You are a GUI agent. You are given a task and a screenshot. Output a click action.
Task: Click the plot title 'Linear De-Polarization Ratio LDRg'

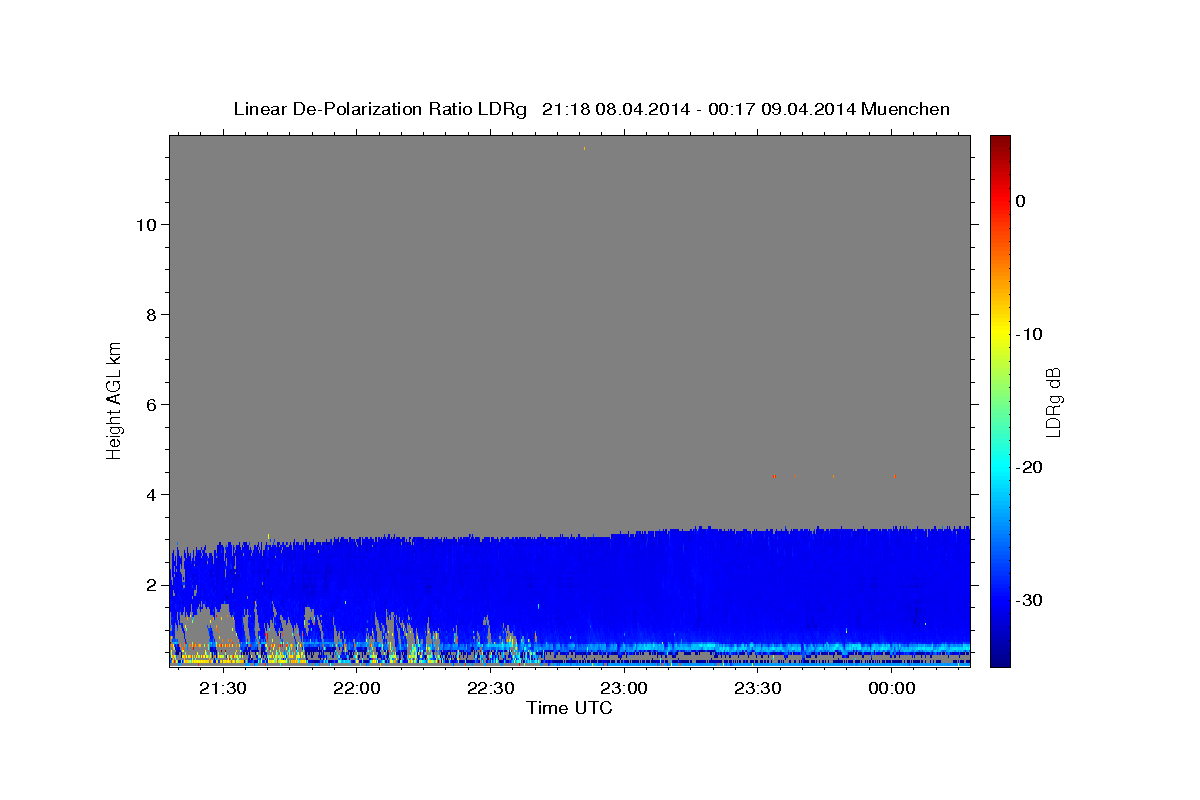(379, 109)
